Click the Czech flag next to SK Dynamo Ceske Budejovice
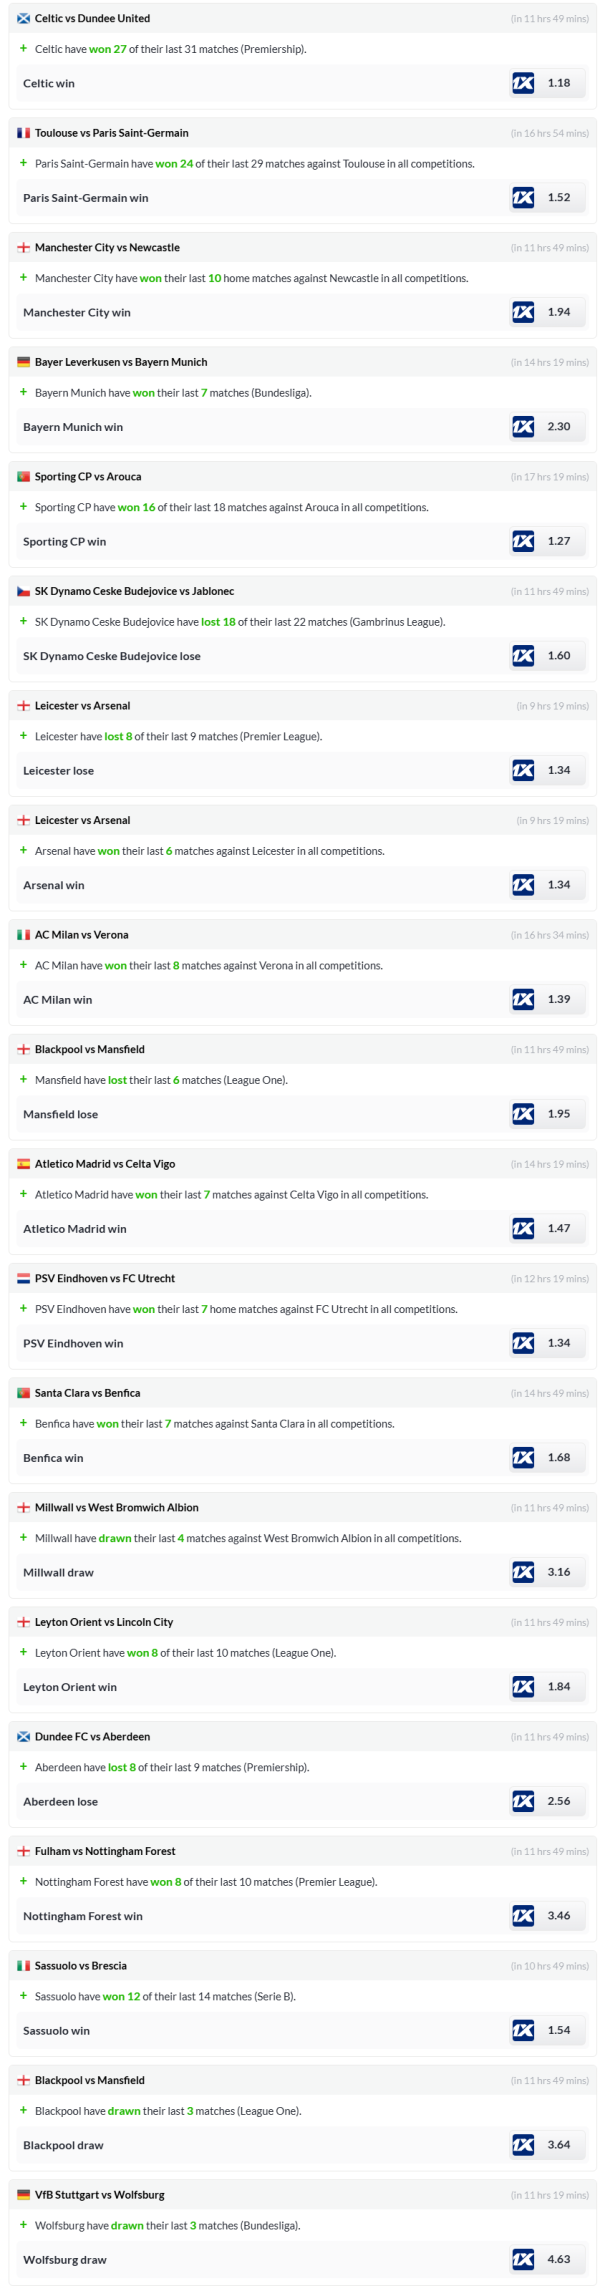Screen dimensions: 600x2291 click(24, 591)
